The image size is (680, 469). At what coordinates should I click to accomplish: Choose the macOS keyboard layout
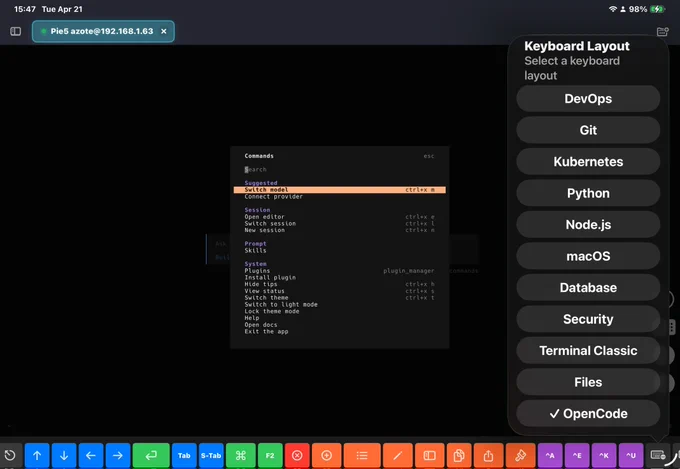(588, 256)
